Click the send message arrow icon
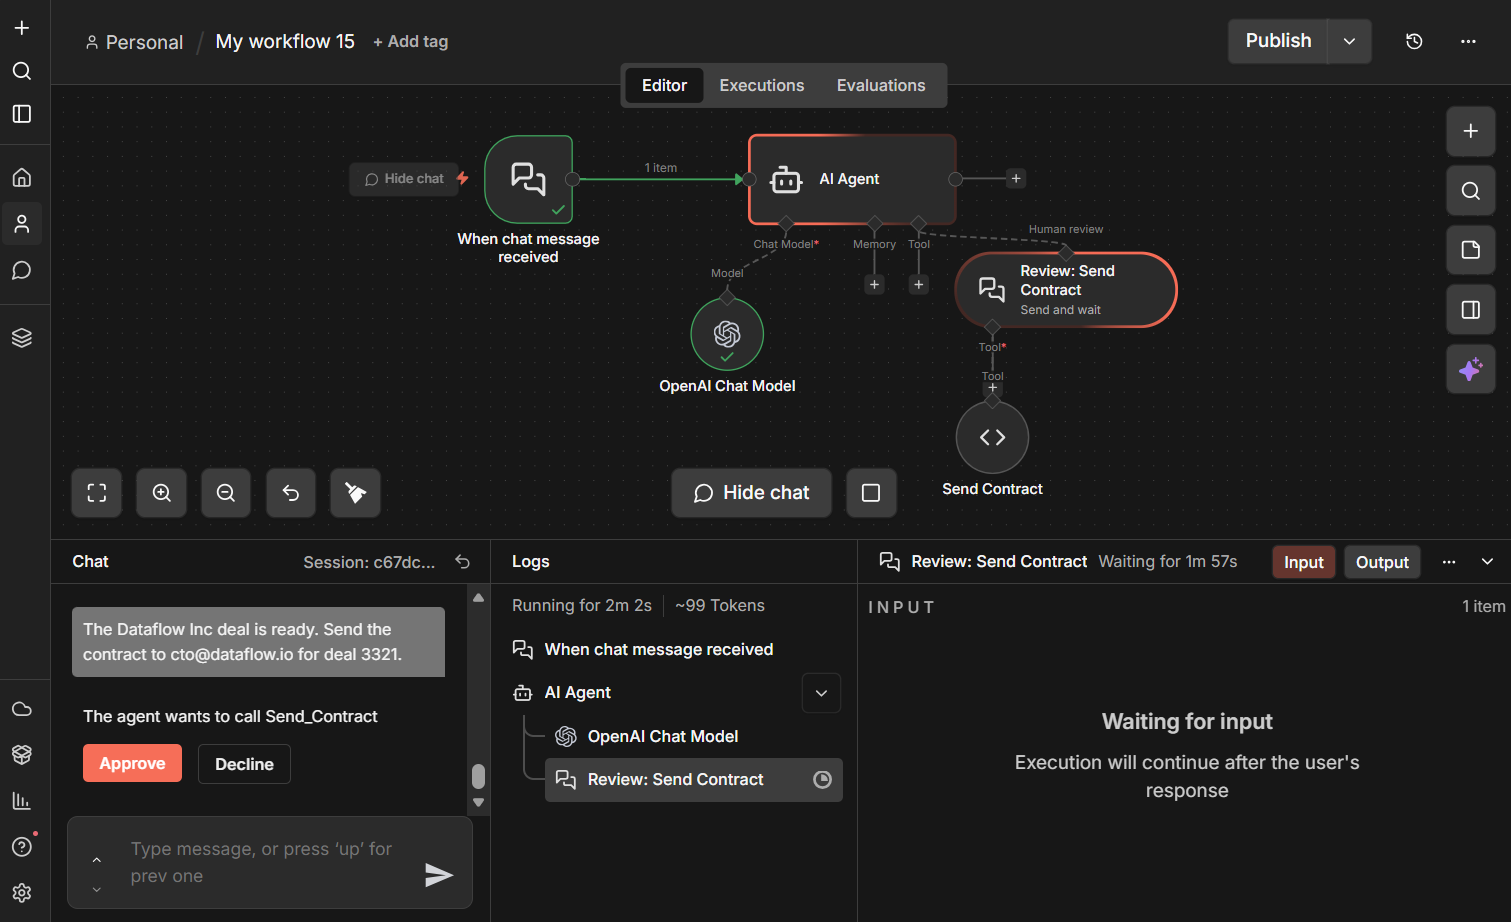Viewport: 1511px width, 922px height. pos(438,875)
